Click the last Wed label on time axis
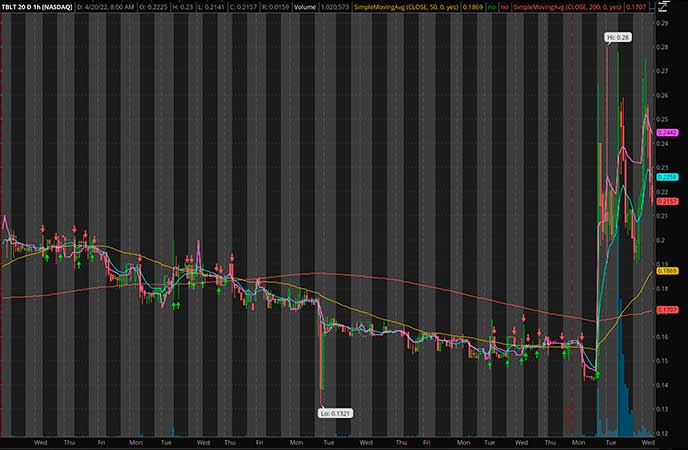Image resolution: width=688 pixels, height=450 pixels. [647, 439]
